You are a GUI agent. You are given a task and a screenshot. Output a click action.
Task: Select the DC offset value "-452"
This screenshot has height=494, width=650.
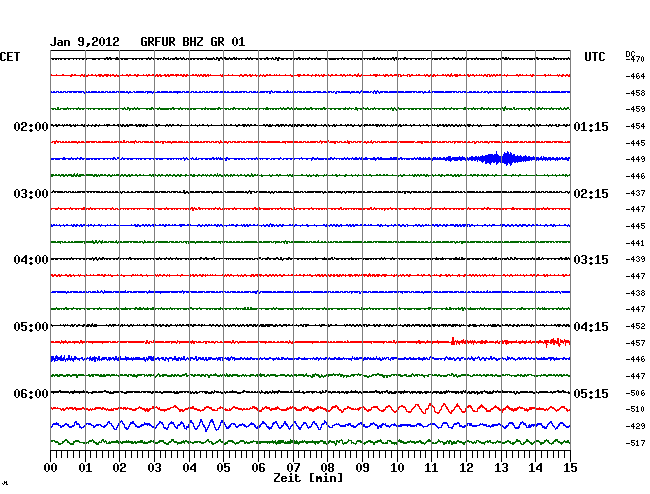[635, 326]
